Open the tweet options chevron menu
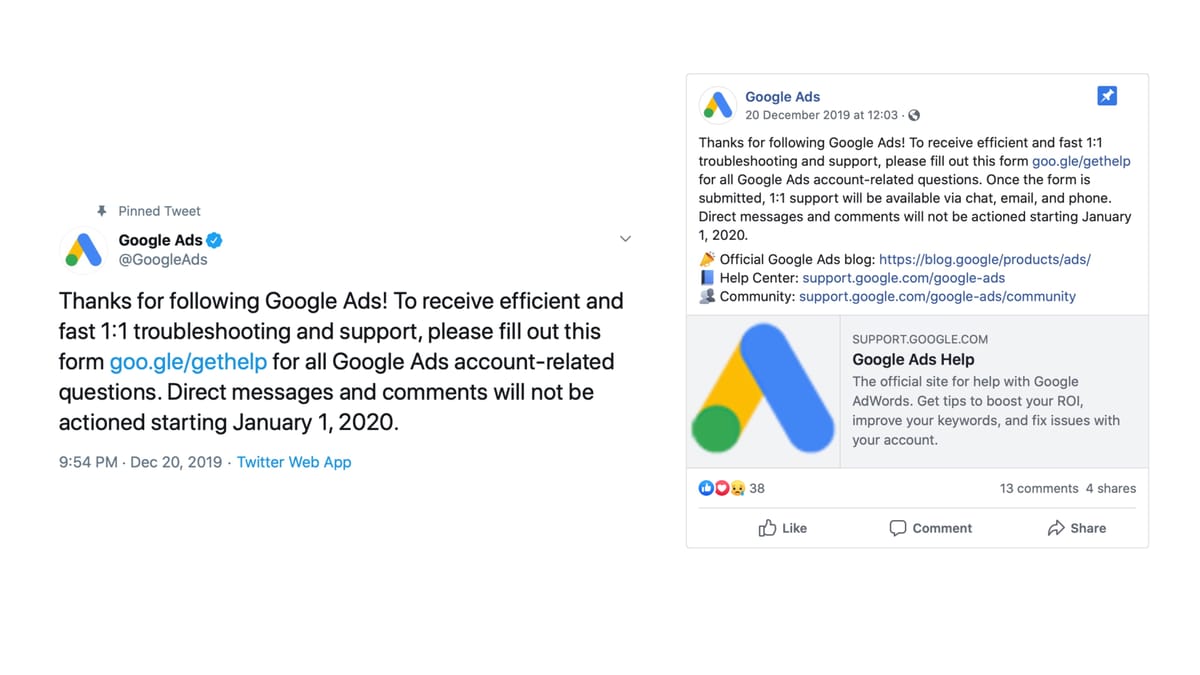Viewport: 1200px width, 675px height. pyautogui.click(x=625, y=239)
